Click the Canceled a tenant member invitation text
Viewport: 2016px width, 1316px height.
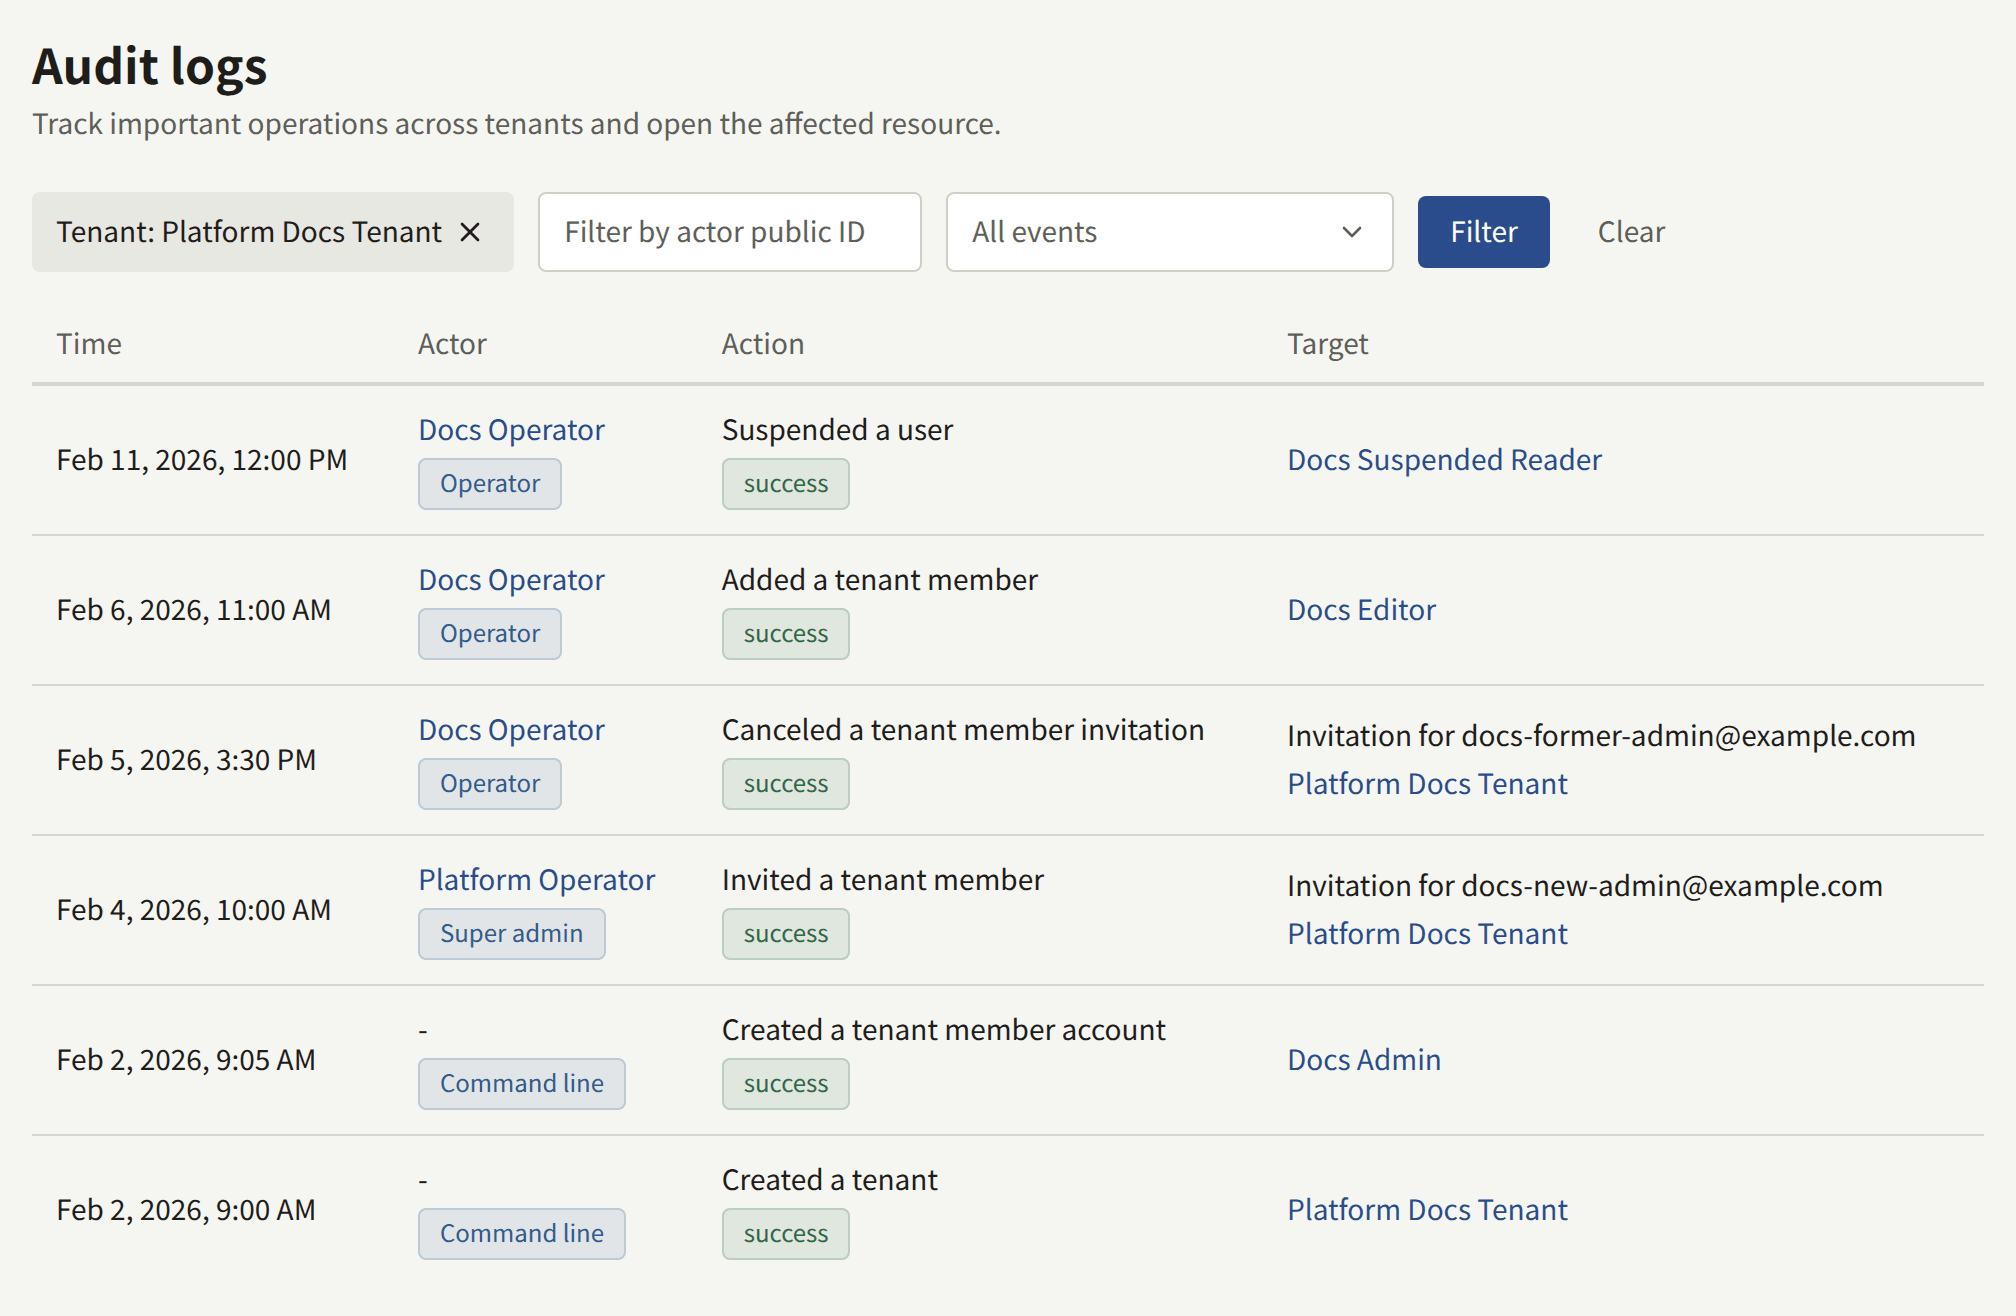(x=963, y=730)
